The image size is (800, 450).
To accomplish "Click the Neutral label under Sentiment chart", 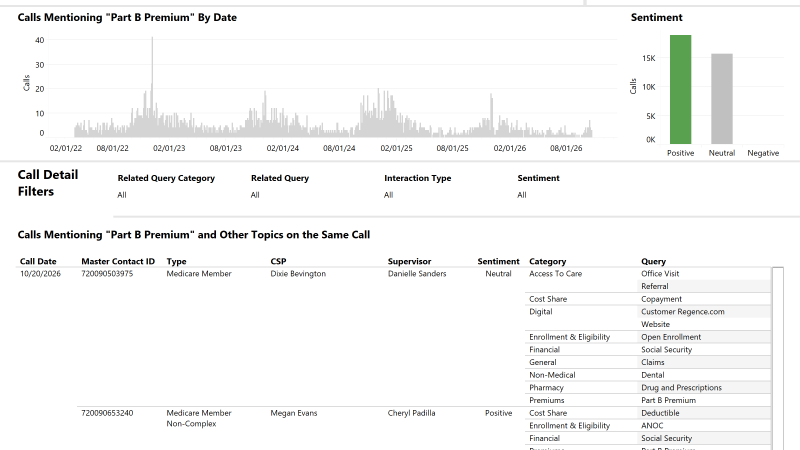I will point(721,153).
